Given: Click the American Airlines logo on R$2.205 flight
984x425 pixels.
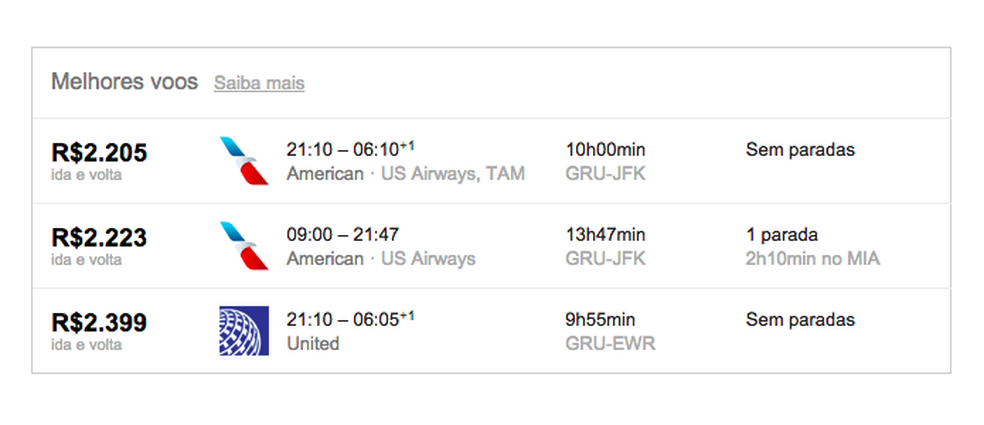Looking at the screenshot, I should (244, 161).
